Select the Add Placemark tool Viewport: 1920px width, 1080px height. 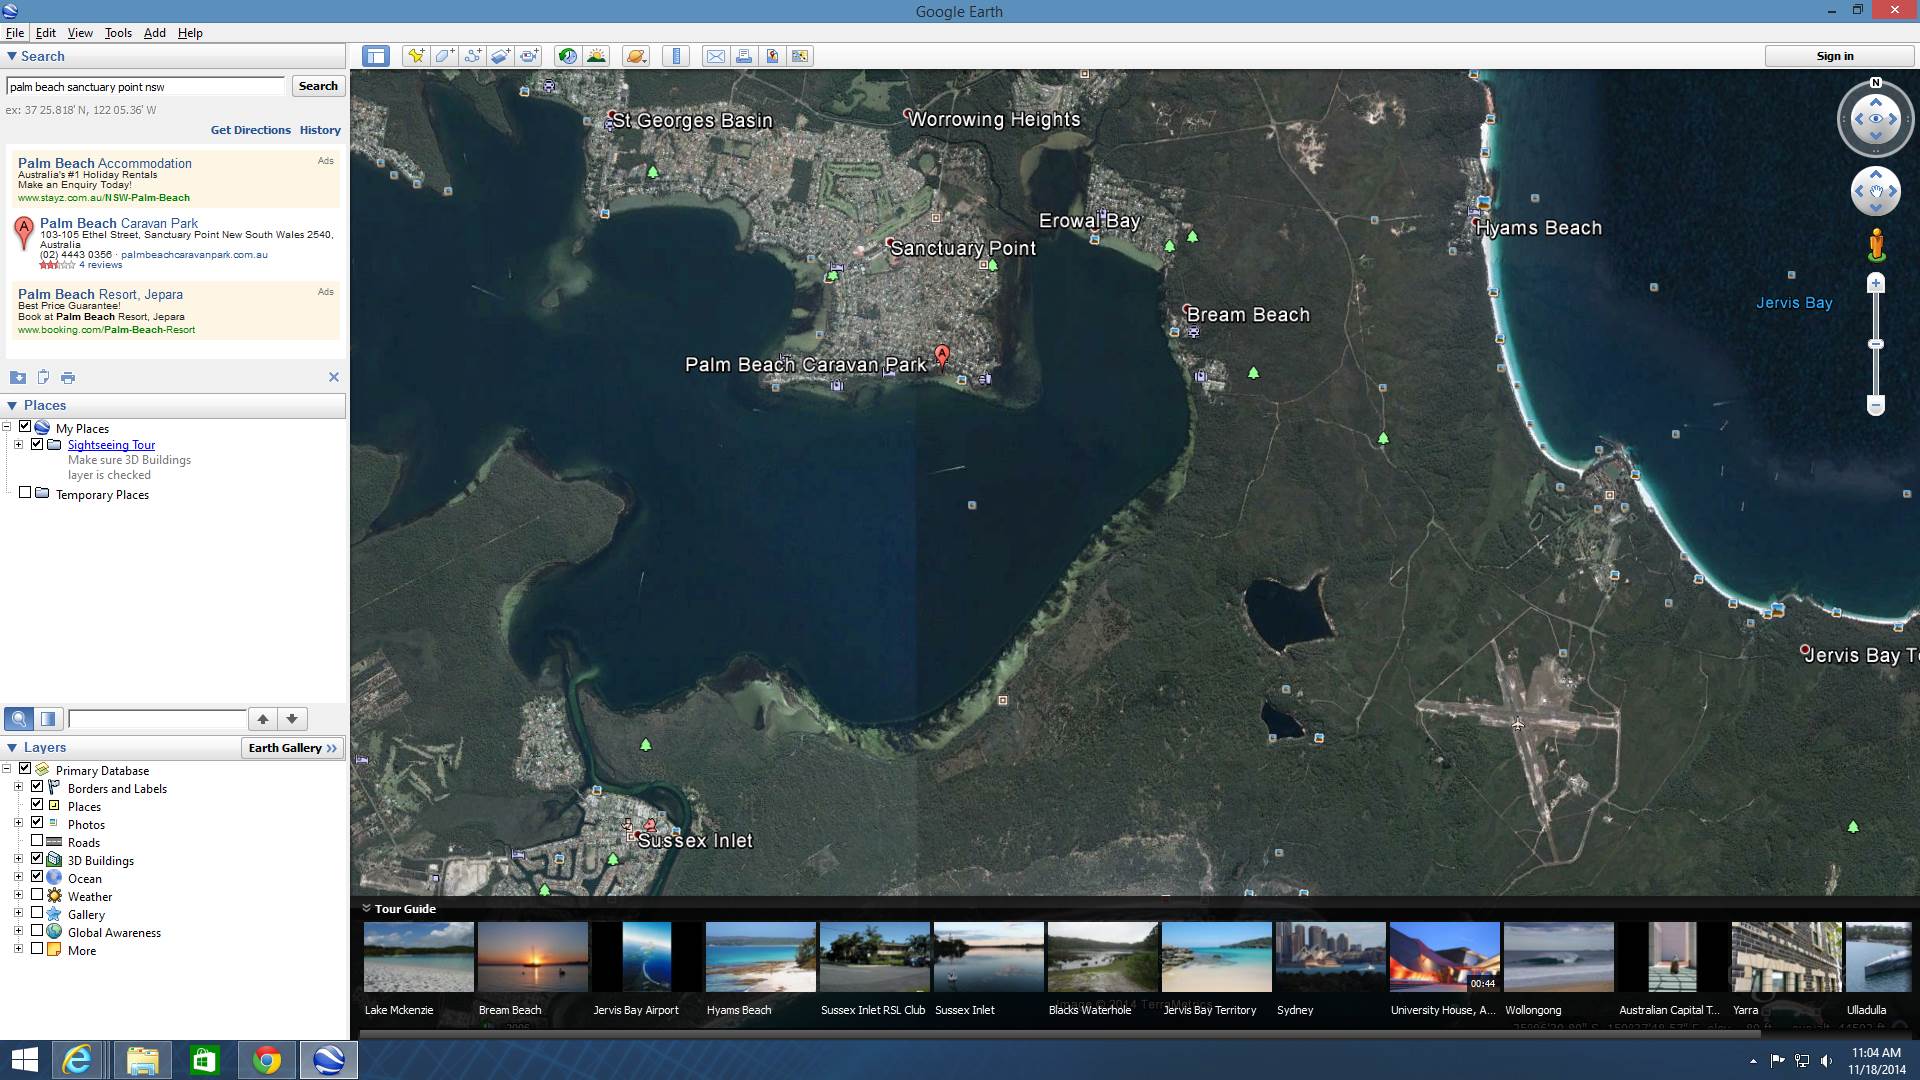416,56
